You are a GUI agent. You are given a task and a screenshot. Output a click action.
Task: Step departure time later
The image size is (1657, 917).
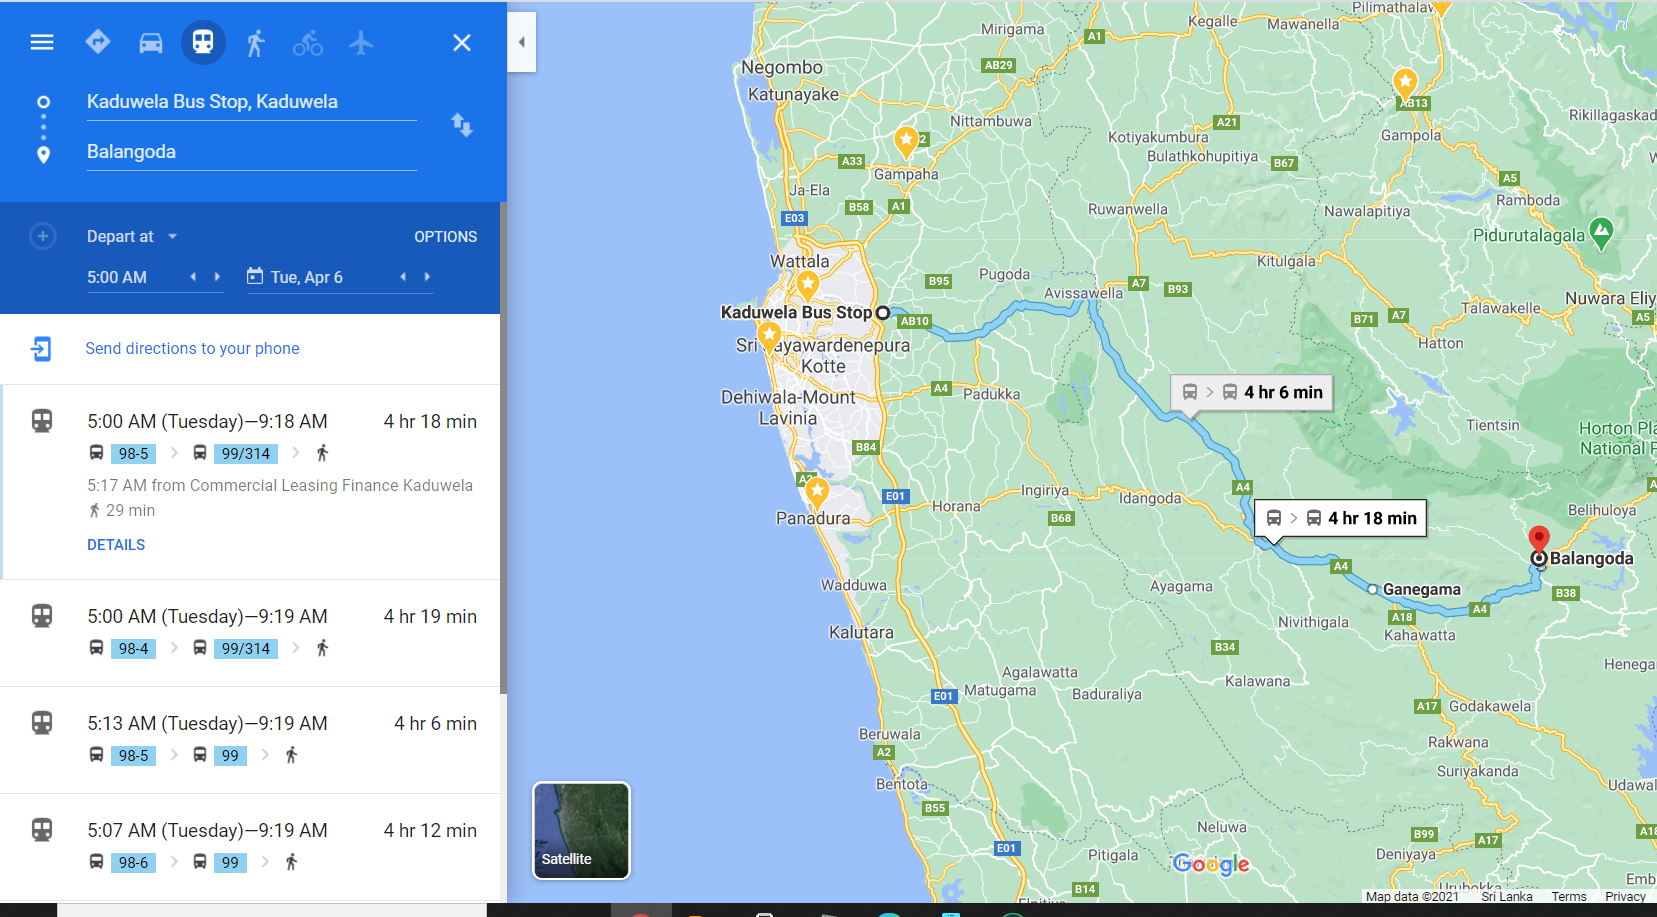[217, 277]
